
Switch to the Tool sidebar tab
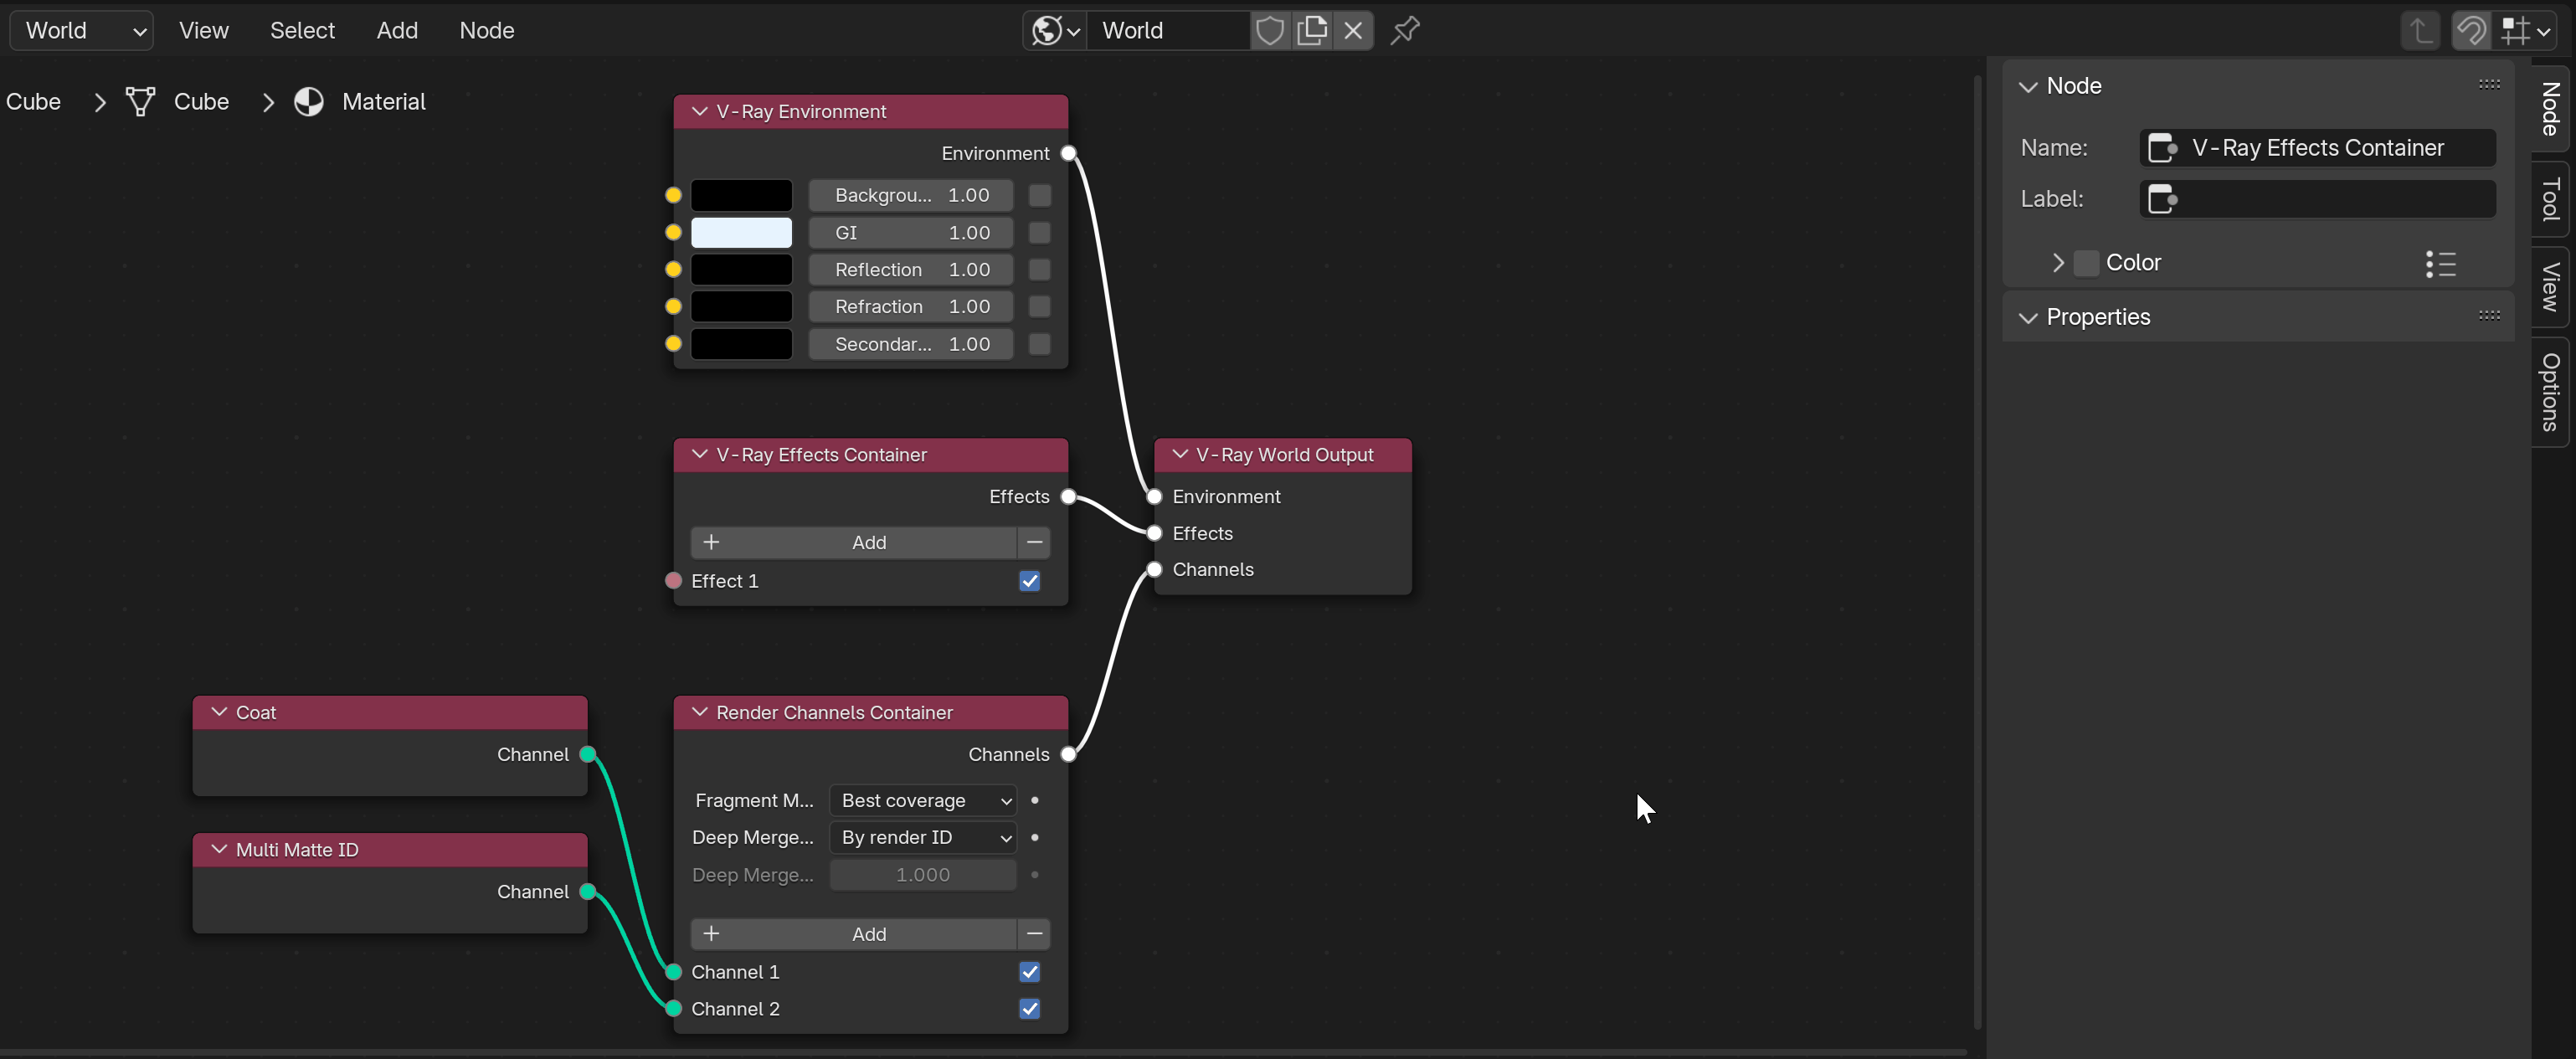pyautogui.click(x=2550, y=199)
